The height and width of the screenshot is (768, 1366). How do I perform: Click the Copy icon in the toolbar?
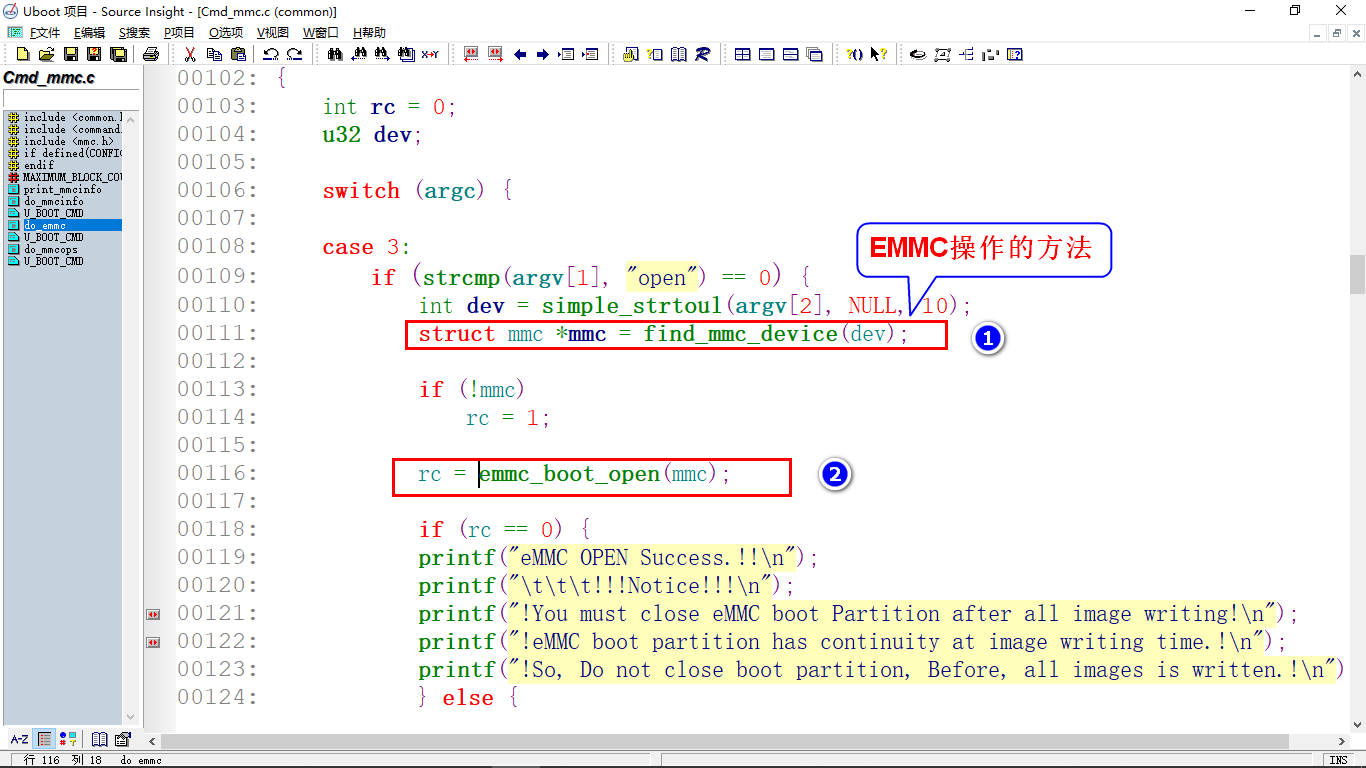coord(214,54)
